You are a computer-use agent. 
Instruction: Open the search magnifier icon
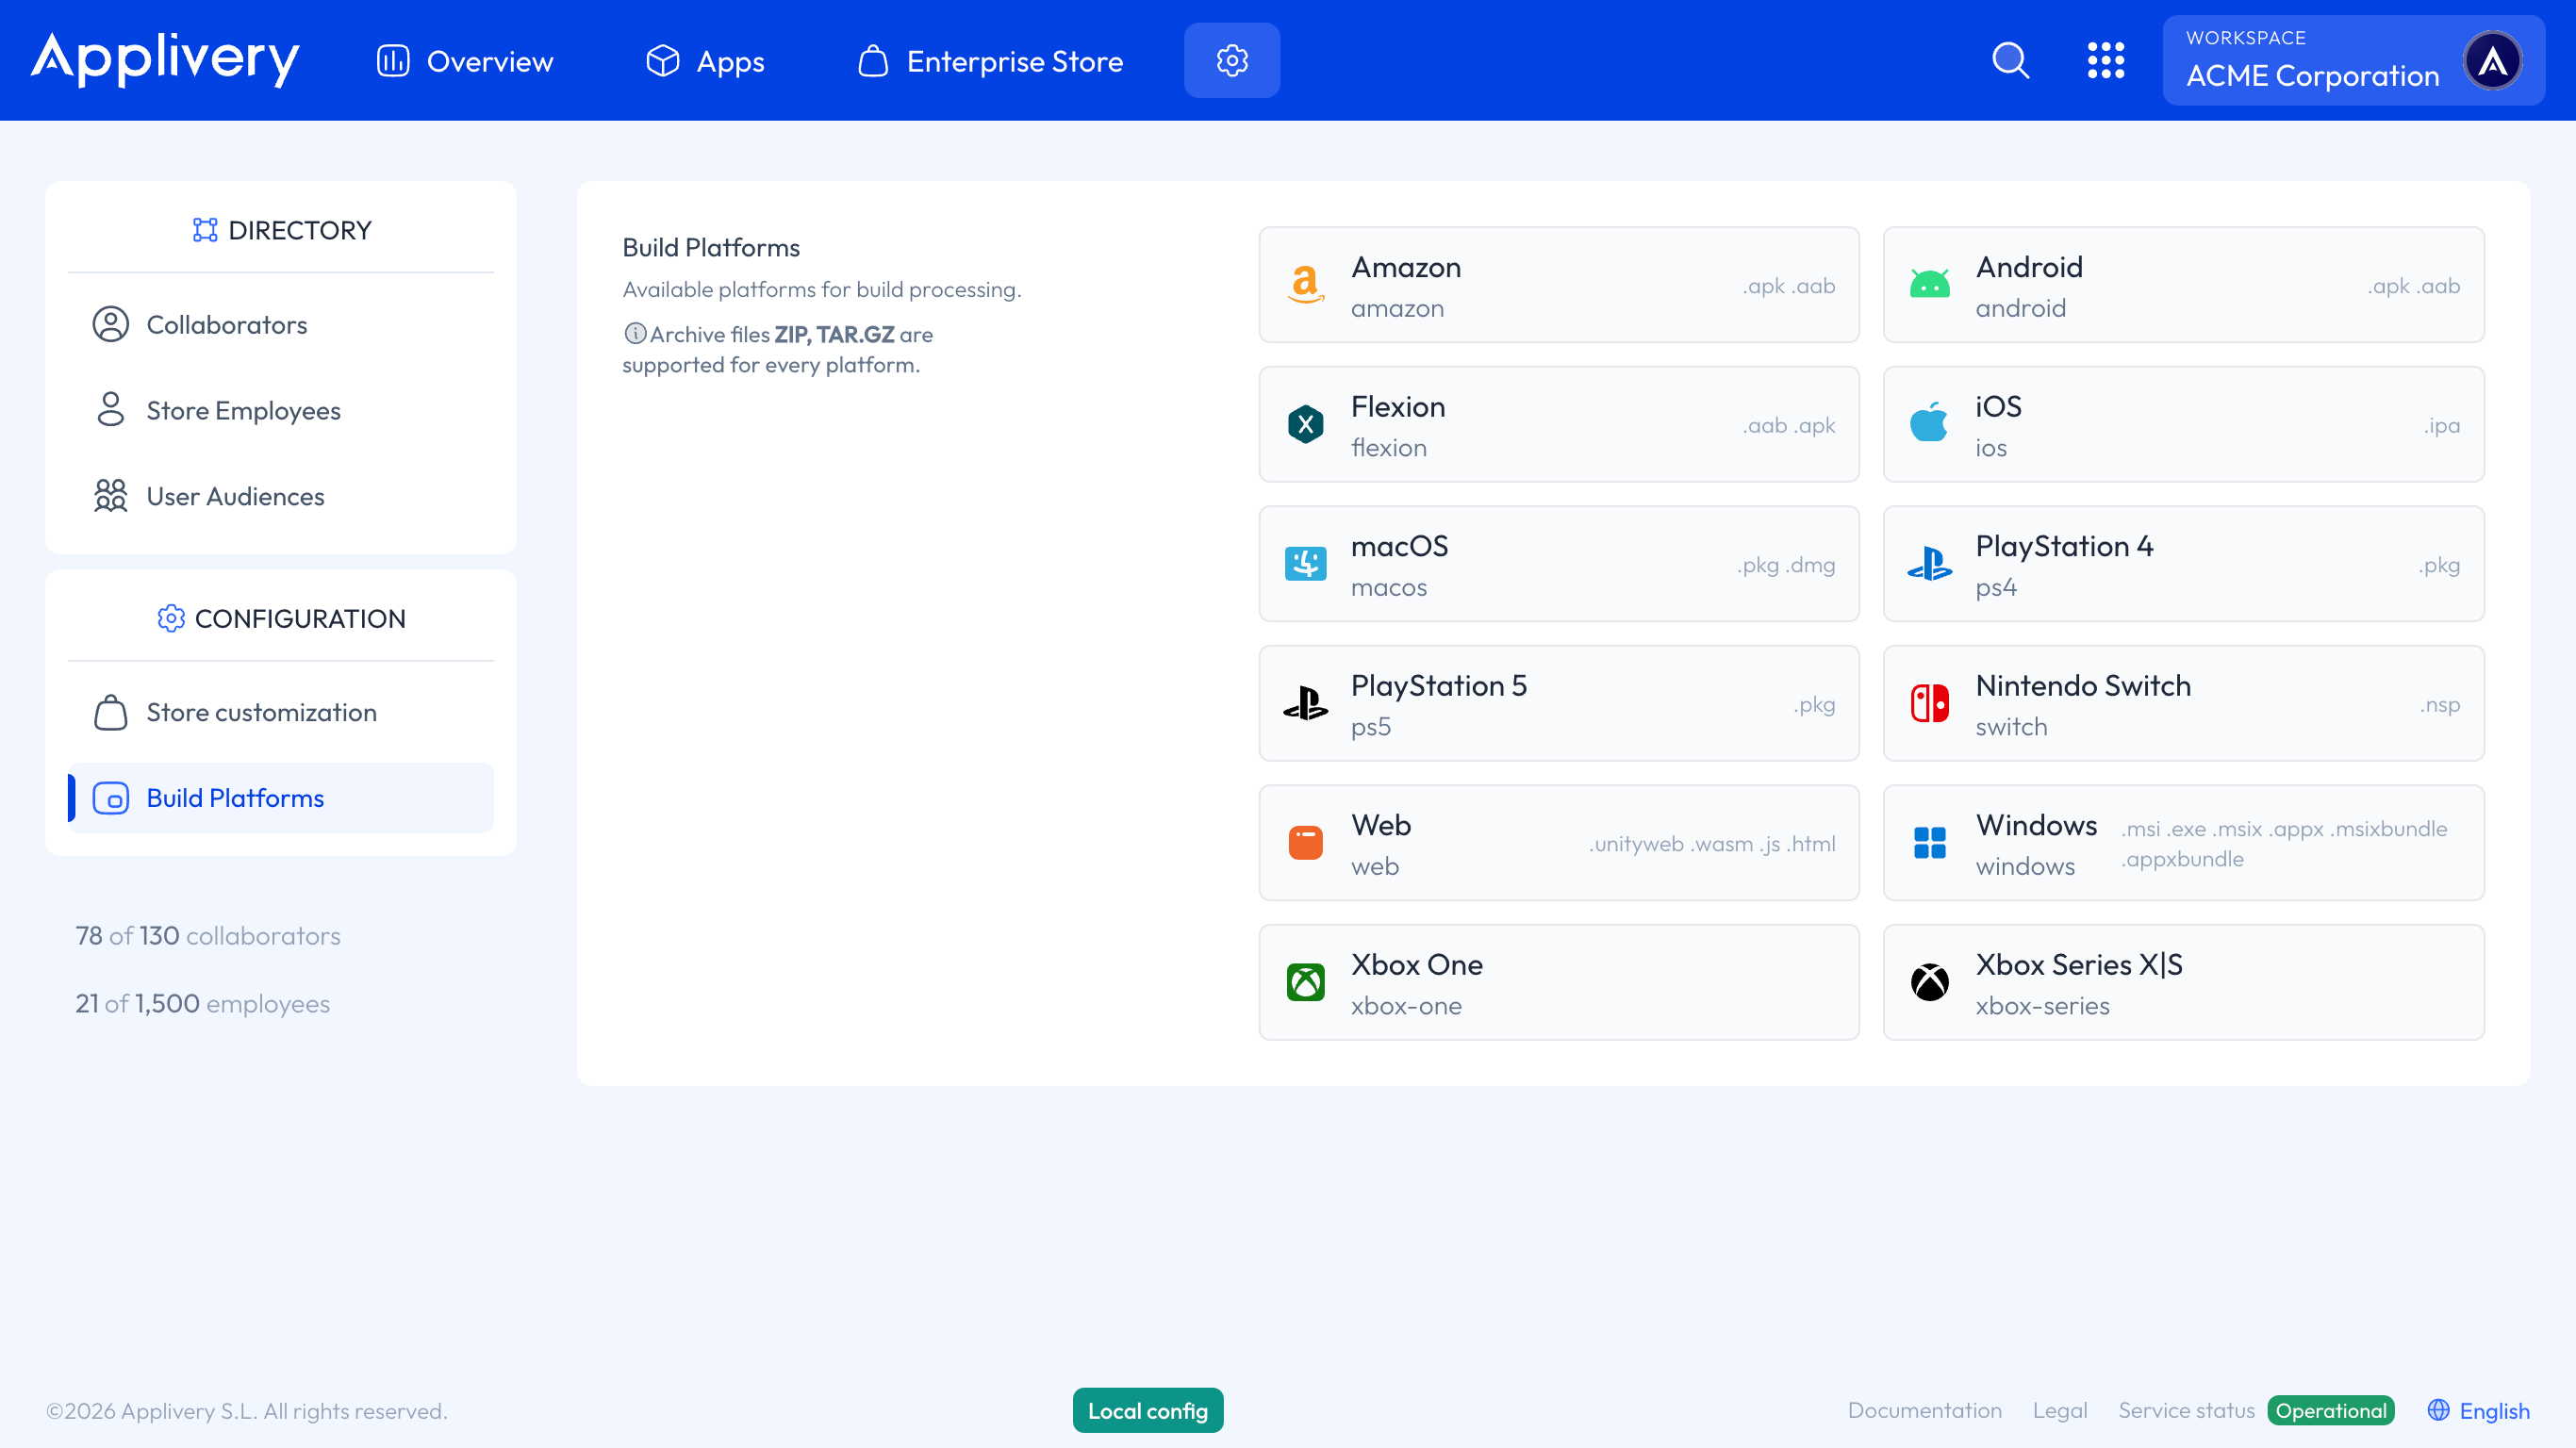click(x=2011, y=60)
